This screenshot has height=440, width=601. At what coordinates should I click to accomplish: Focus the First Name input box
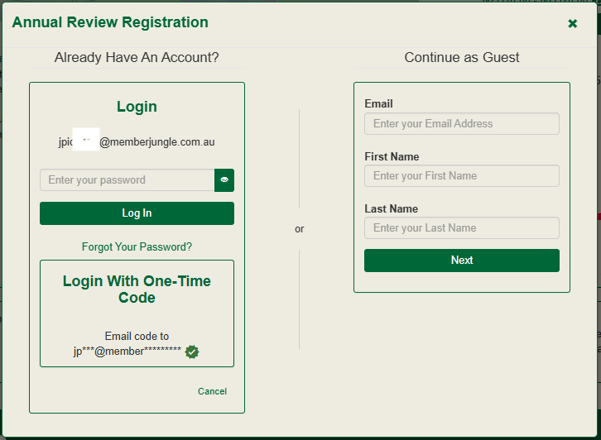click(x=461, y=176)
